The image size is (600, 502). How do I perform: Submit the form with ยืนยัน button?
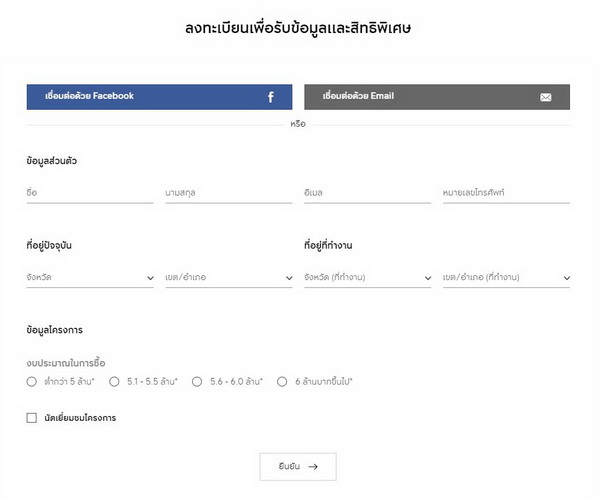tap(298, 466)
